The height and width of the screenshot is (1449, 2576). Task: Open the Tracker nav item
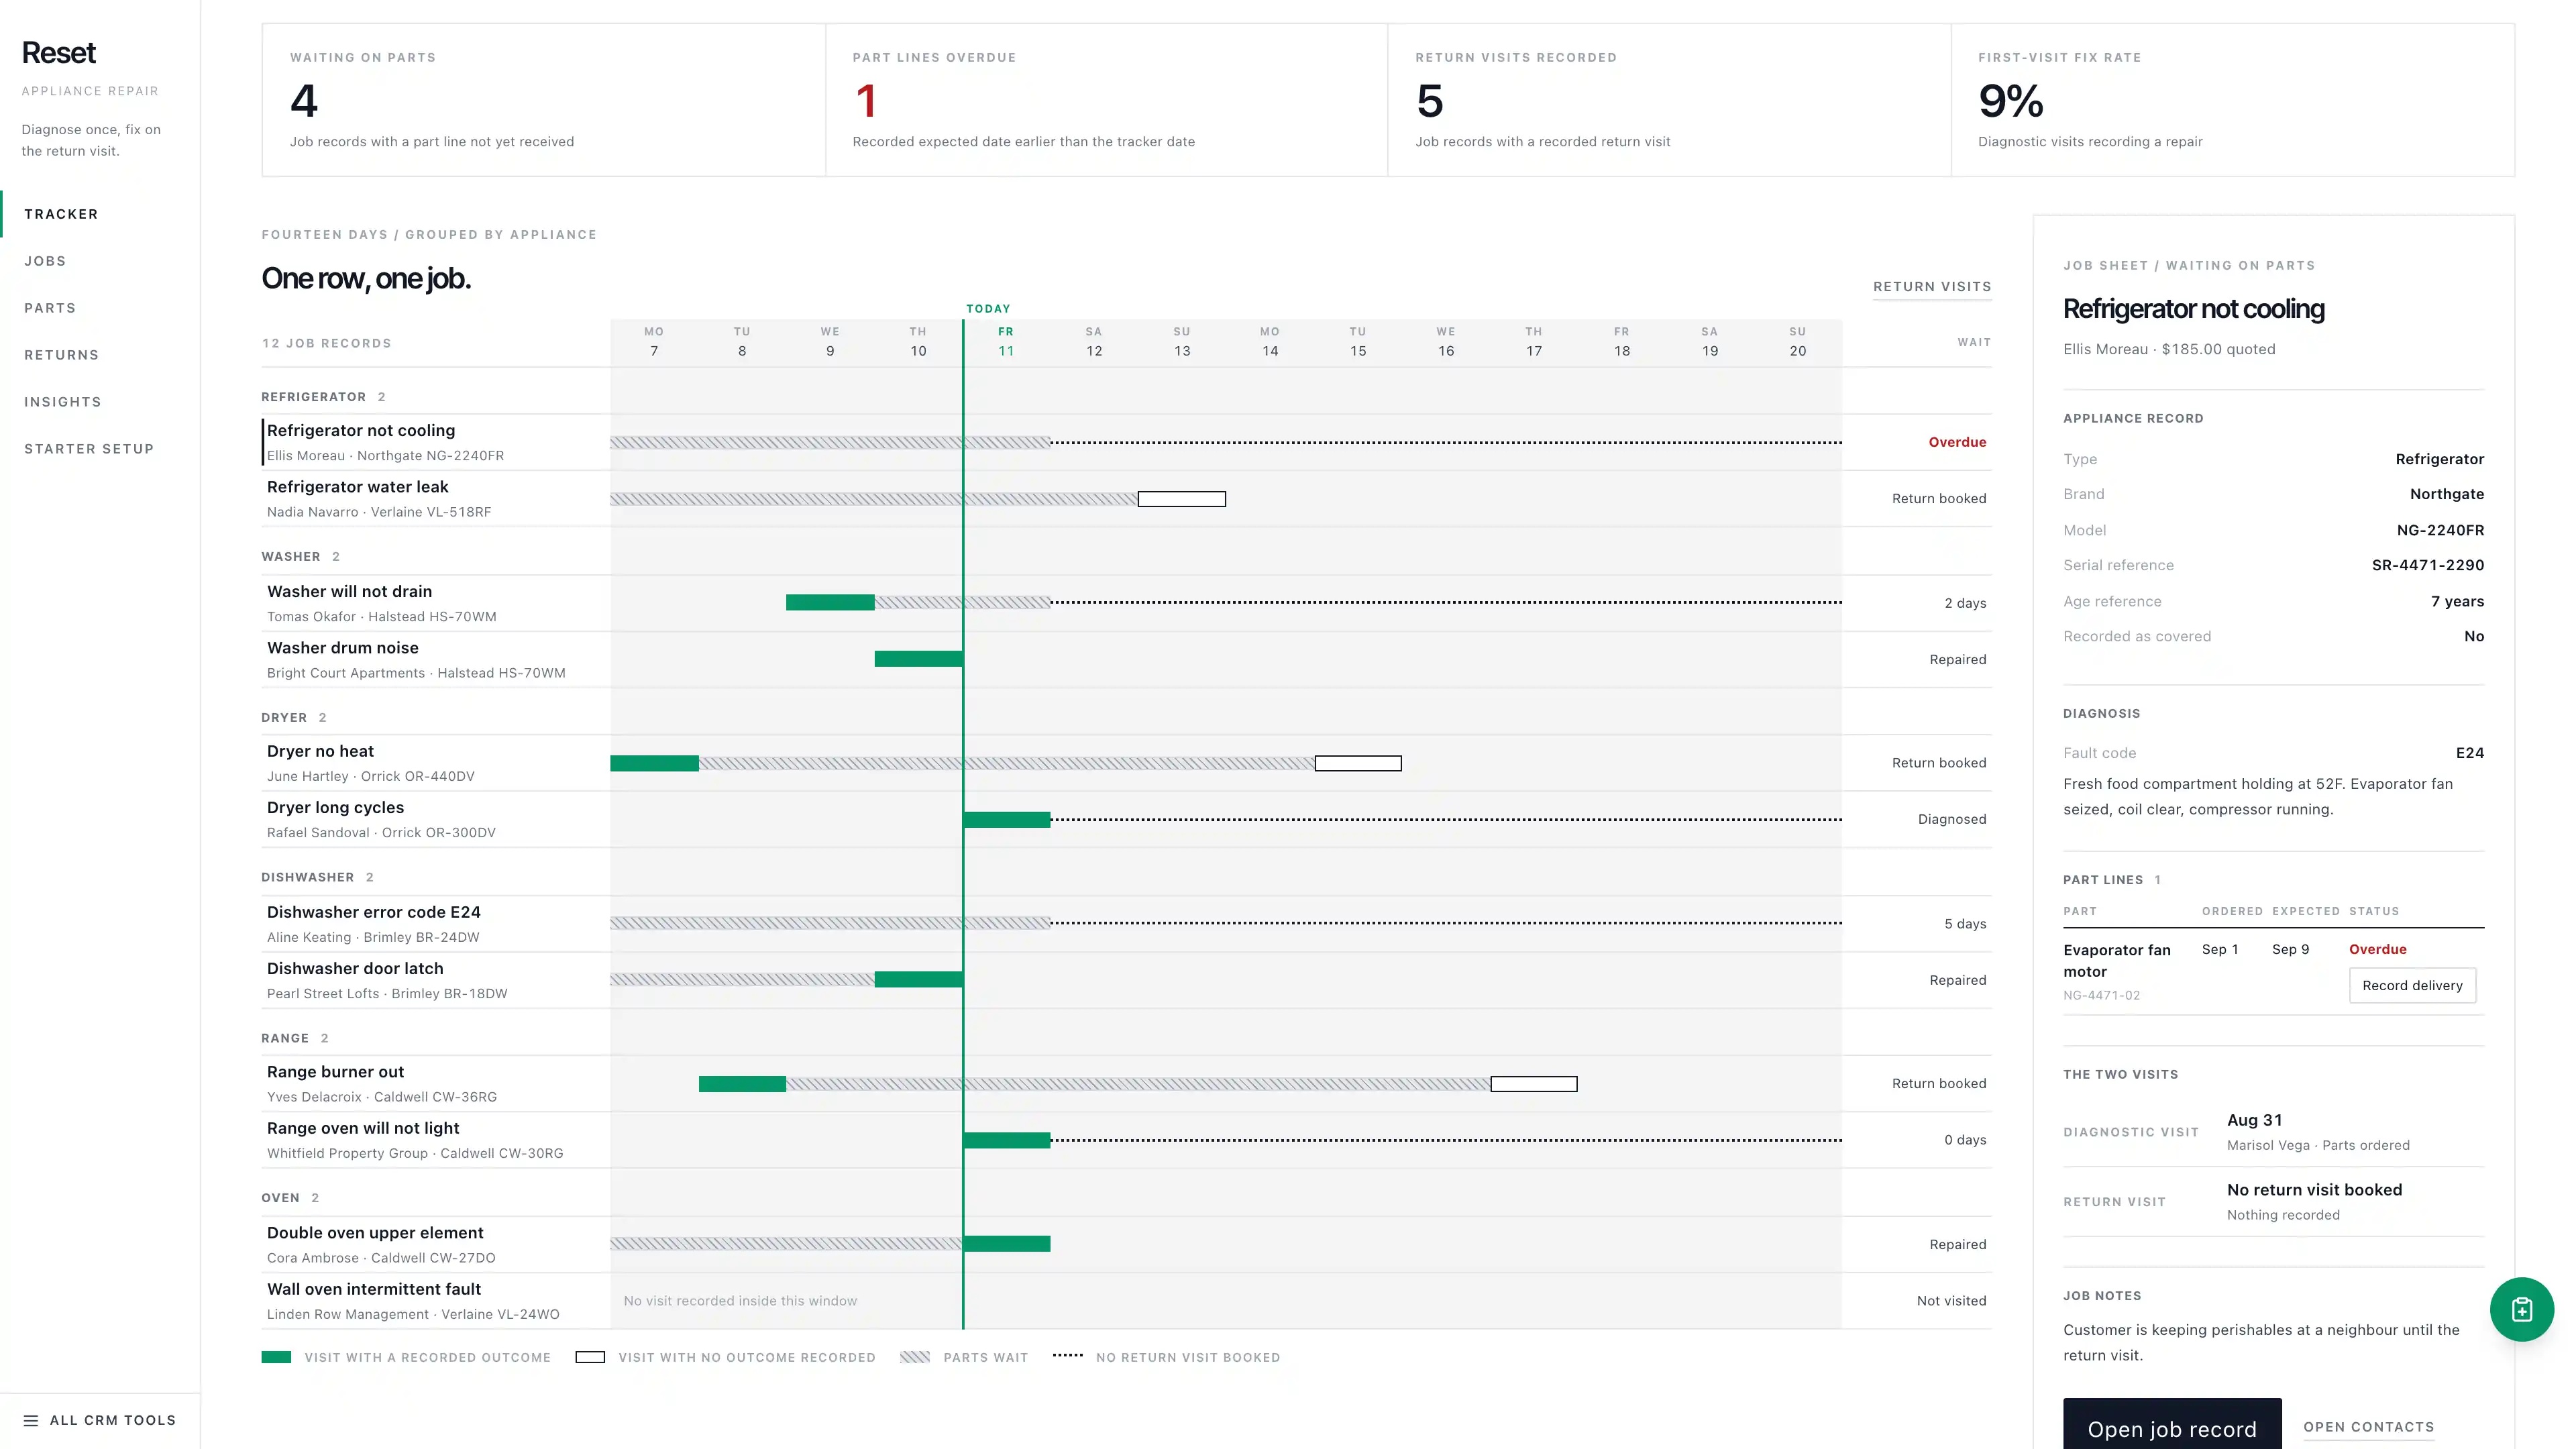point(100,214)
